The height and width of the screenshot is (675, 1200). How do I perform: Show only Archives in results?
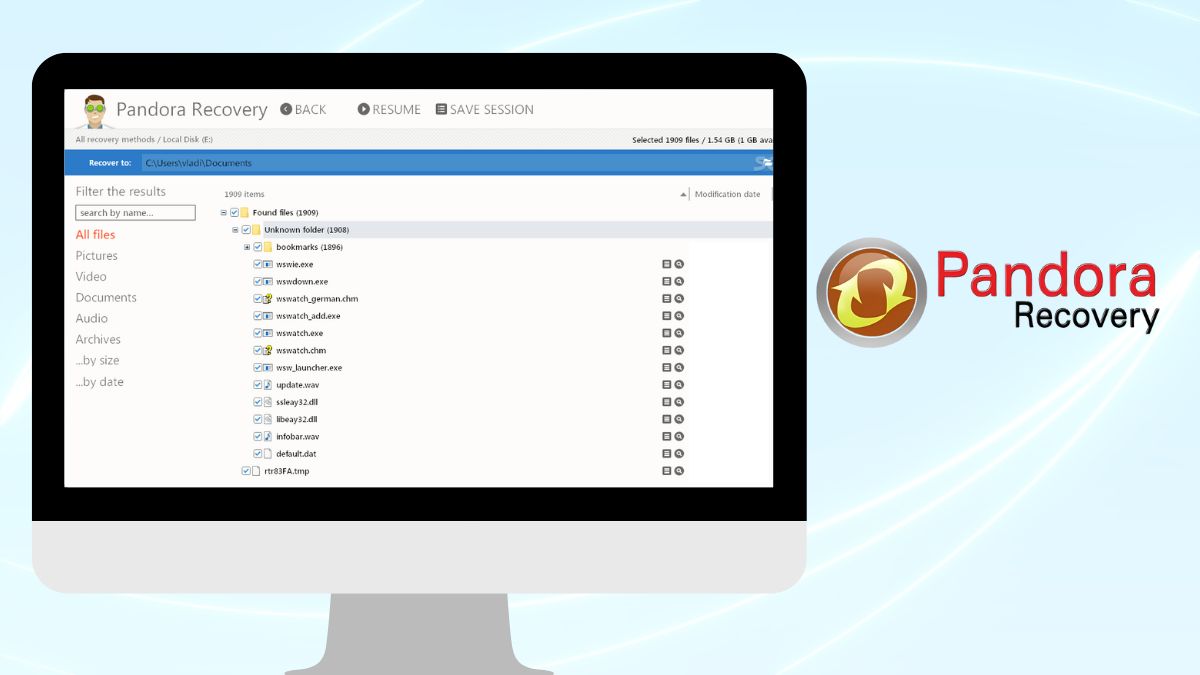click(98, 340)
